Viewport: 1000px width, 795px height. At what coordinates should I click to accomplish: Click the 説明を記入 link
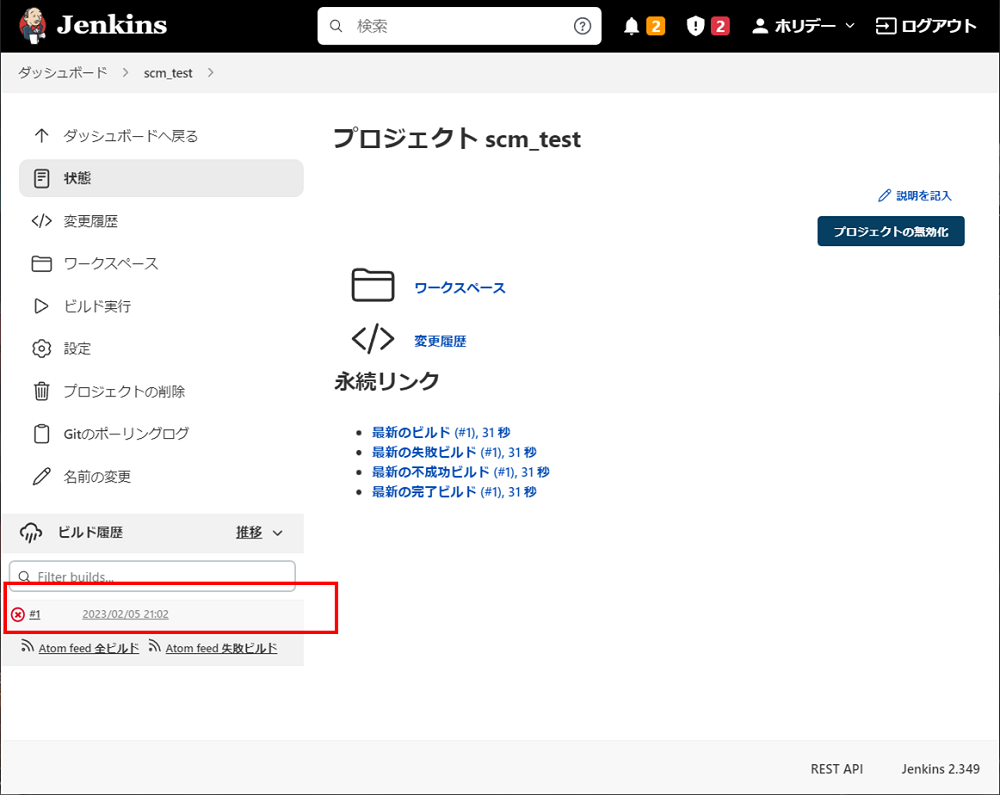click(x=923, y=196)
